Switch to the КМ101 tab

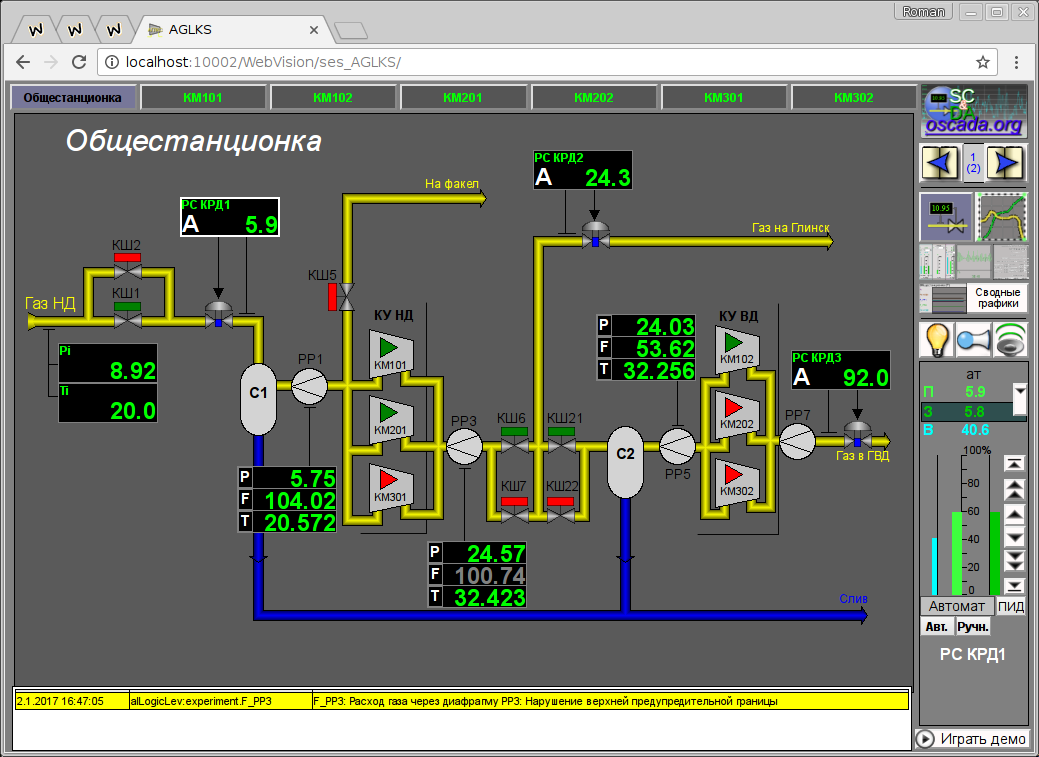203,98
